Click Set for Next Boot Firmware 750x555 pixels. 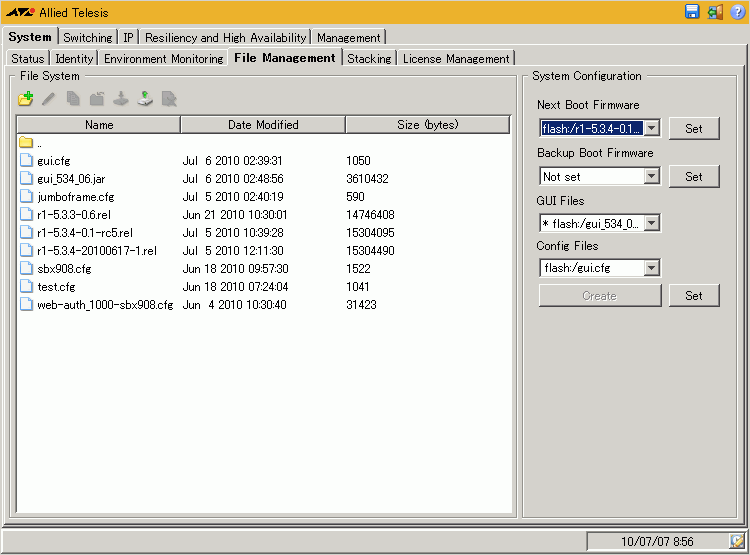click(x=694, y=128)
